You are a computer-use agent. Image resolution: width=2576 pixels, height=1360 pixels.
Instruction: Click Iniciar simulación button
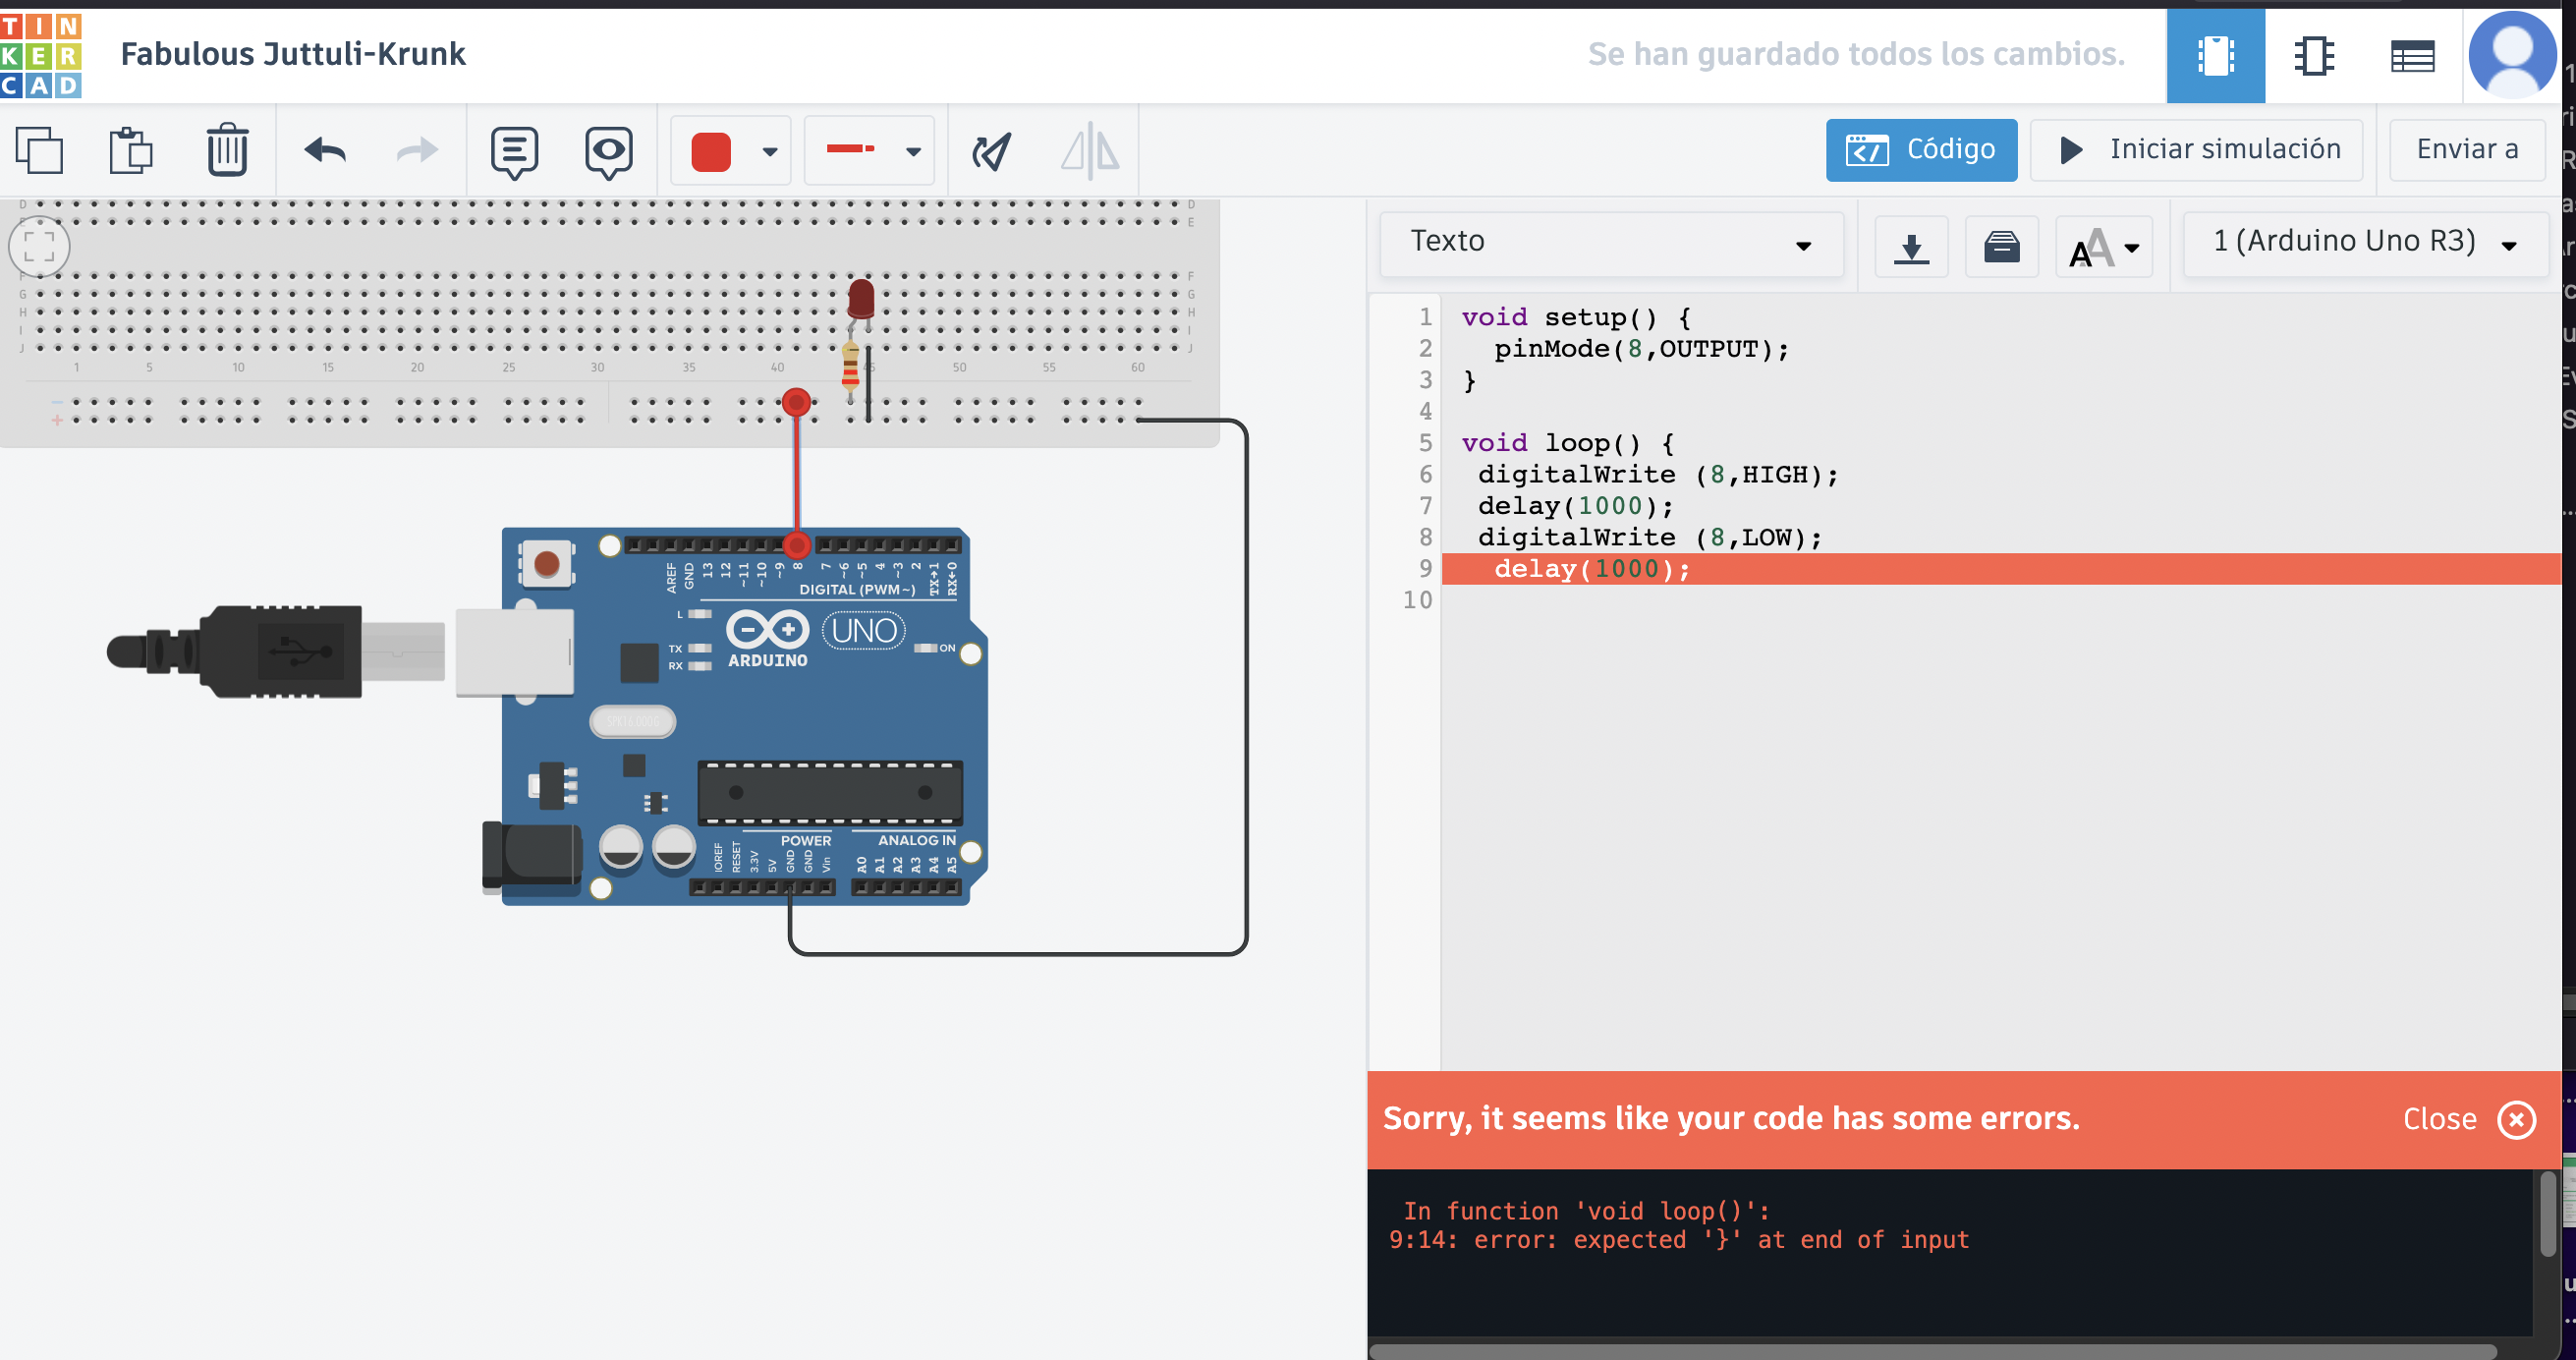click(2197, 150)
